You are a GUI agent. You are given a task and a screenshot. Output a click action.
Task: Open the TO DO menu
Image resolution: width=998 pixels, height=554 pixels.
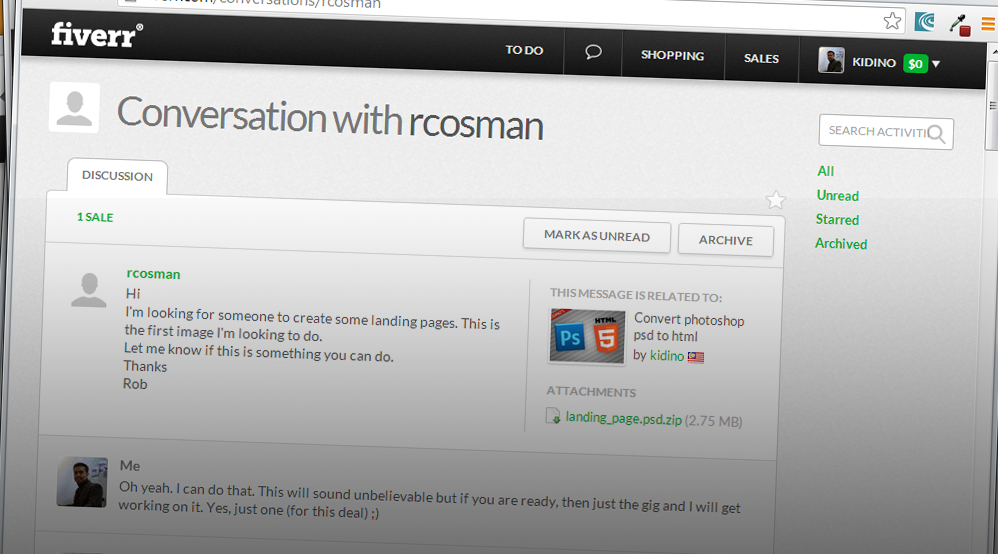[x=524, y=50]
